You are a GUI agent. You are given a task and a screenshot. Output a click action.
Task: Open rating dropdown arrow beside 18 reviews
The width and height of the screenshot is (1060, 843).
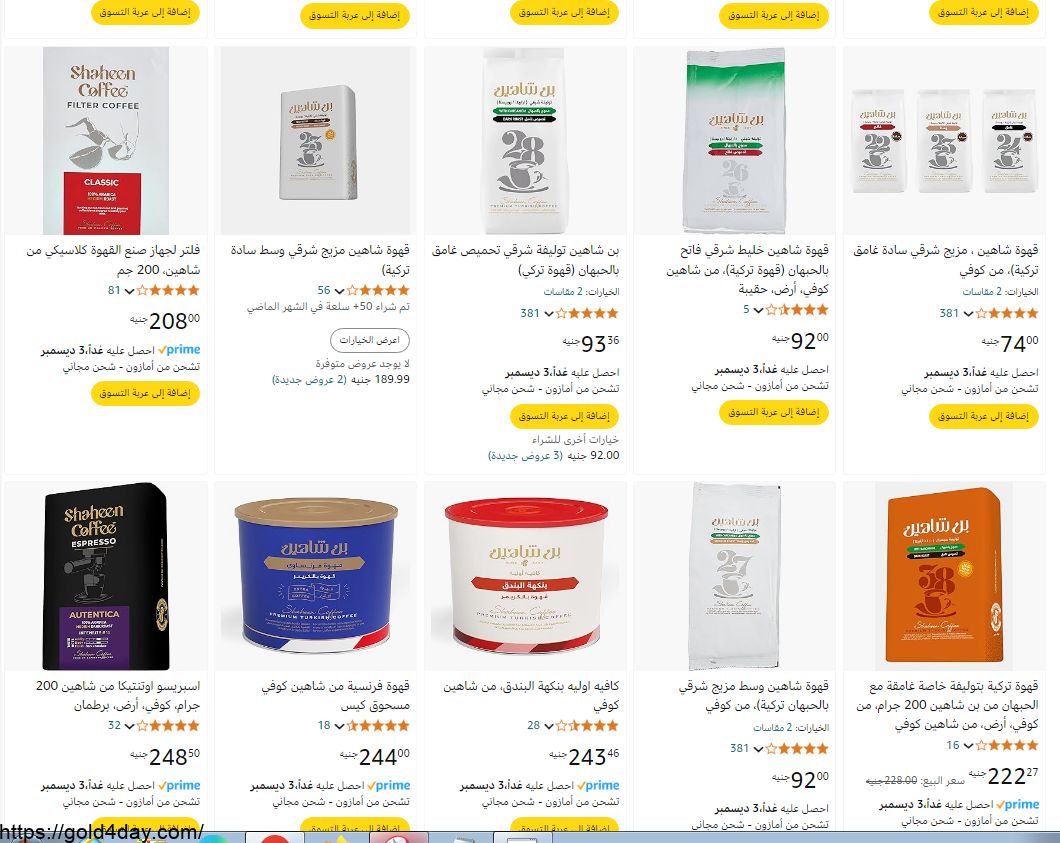[339, 726]
